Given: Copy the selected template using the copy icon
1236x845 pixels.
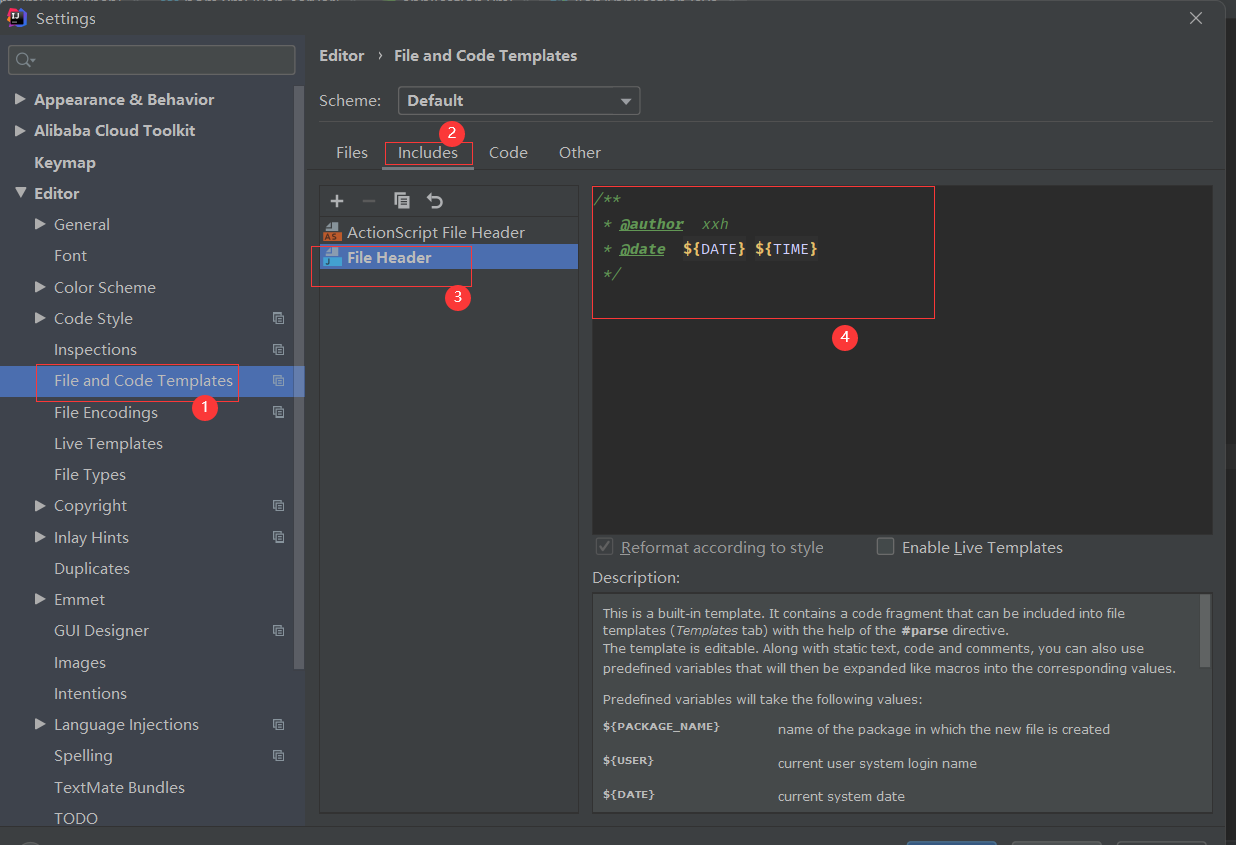Looking at the screenshot, I should point(402,201).
